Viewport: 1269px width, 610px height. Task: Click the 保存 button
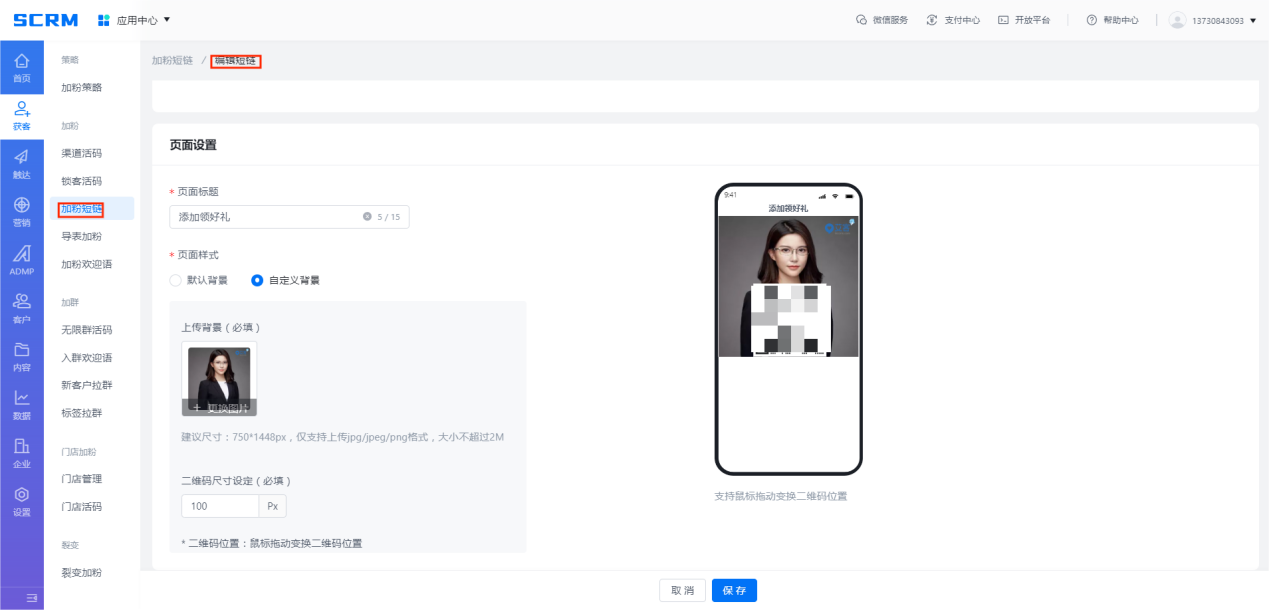(734, 591)
